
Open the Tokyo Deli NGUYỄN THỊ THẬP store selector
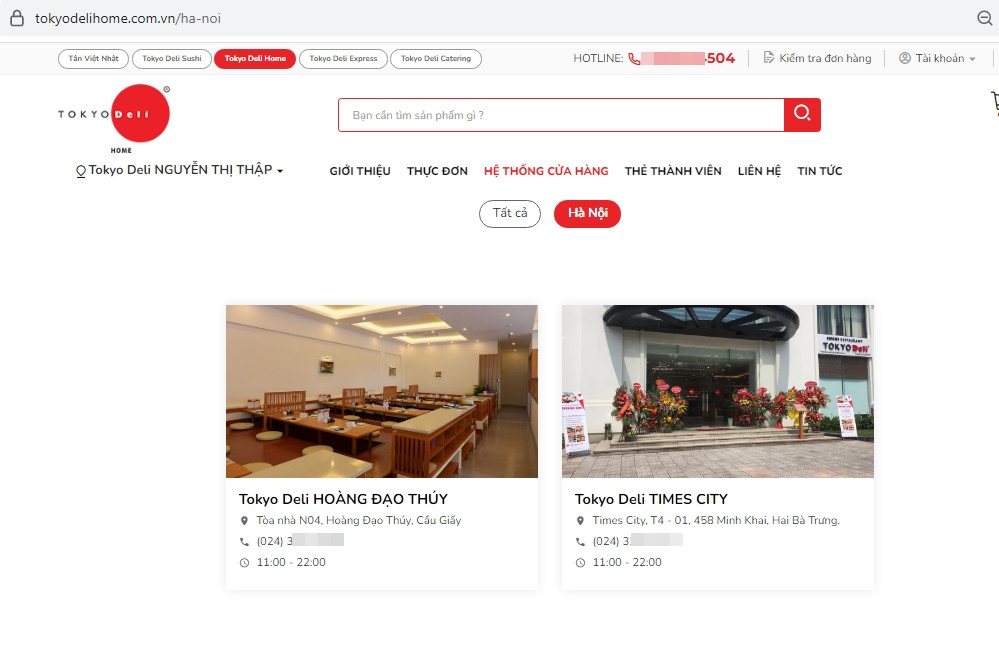click(x=178, y=170)
